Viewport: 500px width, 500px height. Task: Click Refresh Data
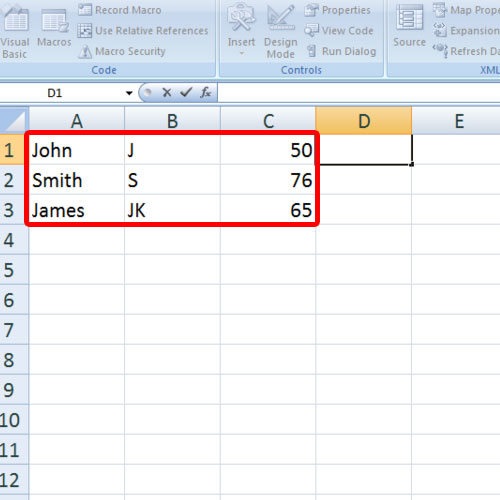[466, 52]
